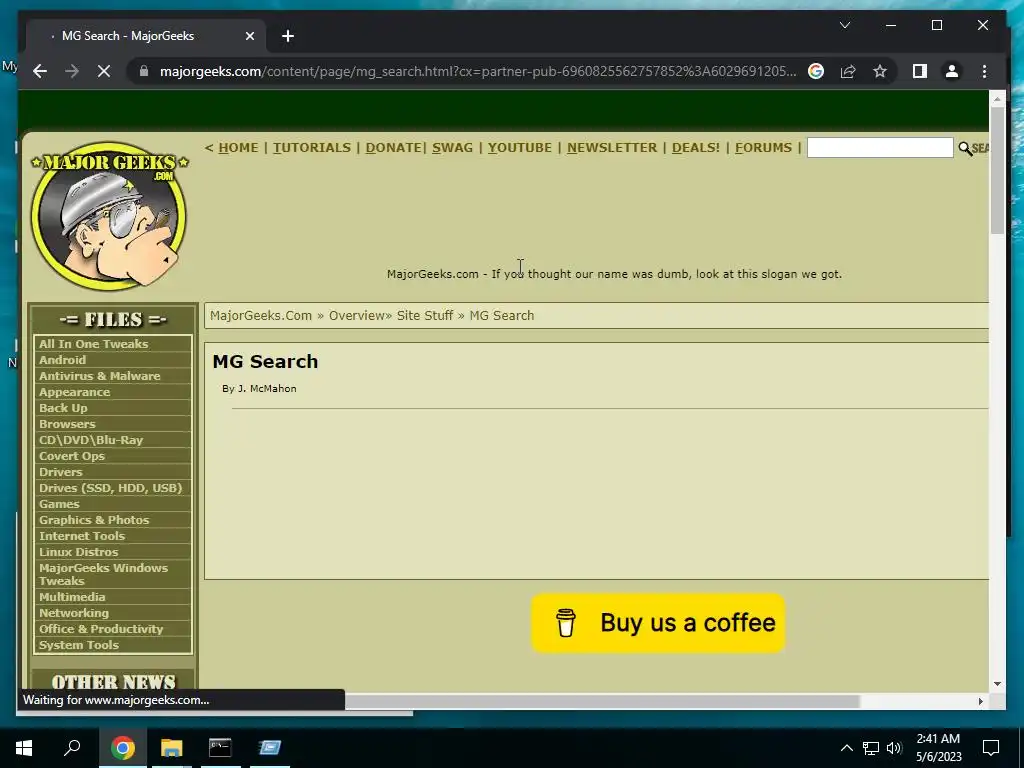Open File Explorer from taskbar
This screenshot has width=1024, height=768.
[x=172, y=748]
